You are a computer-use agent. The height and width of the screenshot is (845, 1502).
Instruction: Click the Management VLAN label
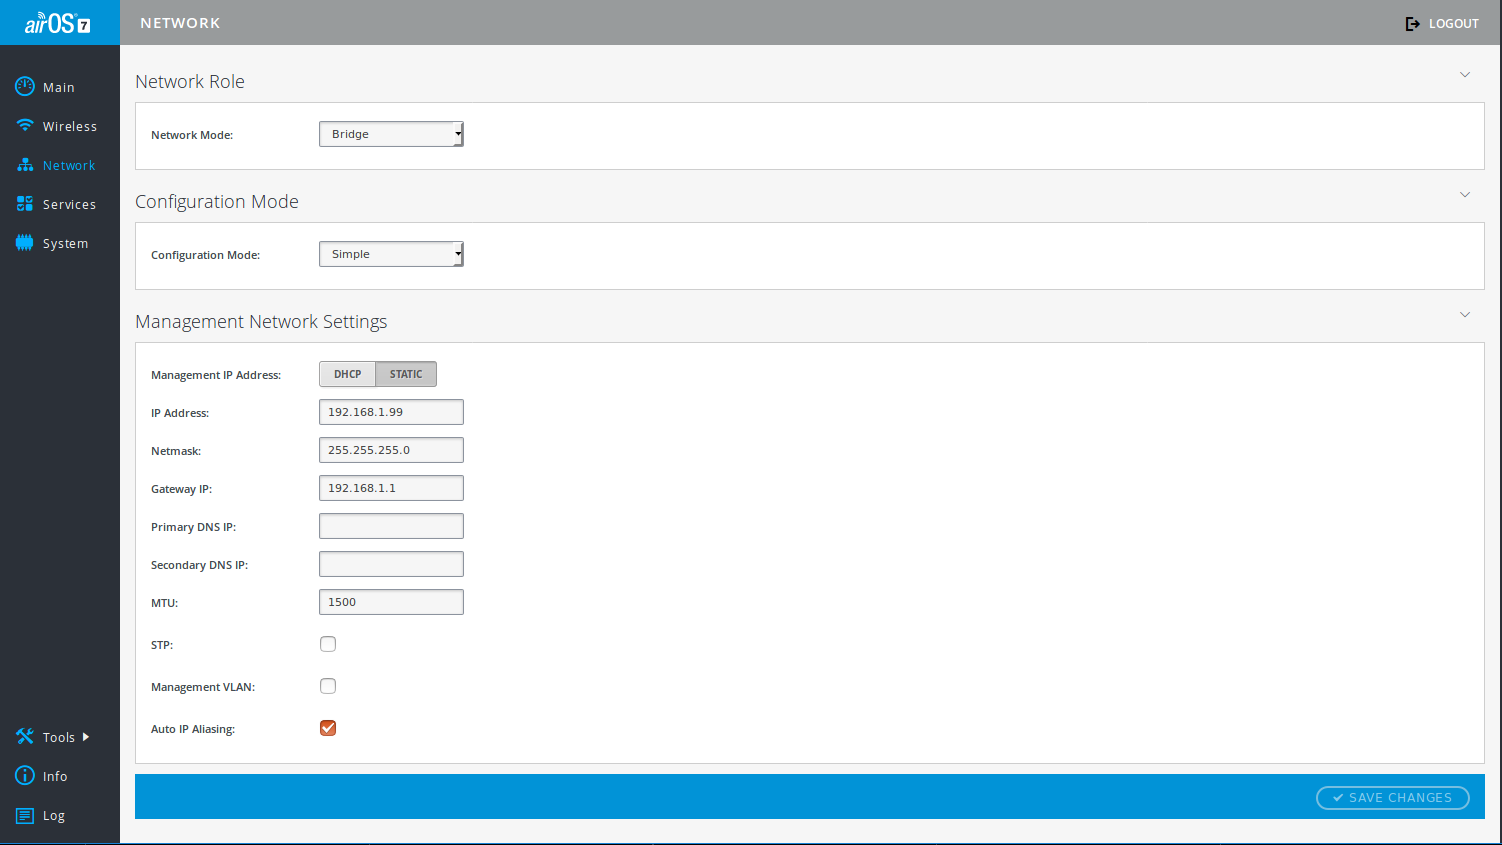pos(203,687)
